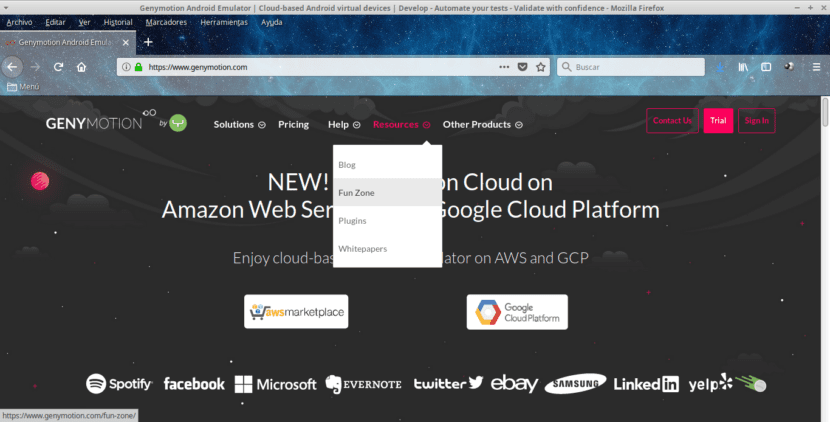Open page actions three-dot menu
The image size is (830, 422).
coord(503,67)
